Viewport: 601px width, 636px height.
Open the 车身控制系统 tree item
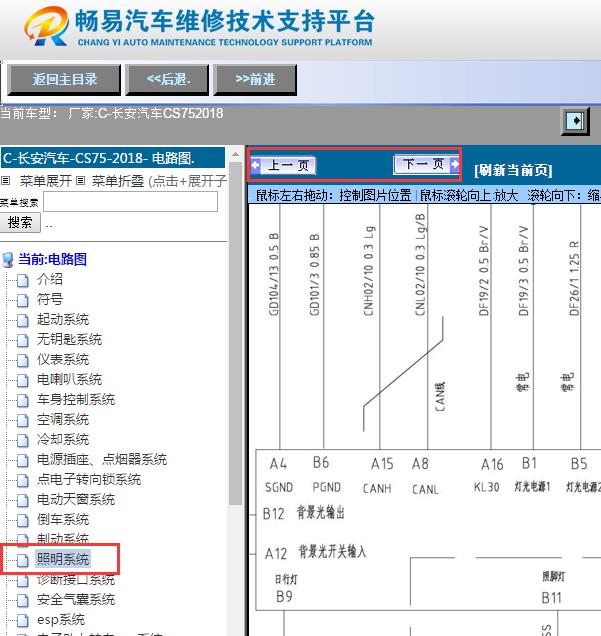pyautogui.click(x=76, y=400)
